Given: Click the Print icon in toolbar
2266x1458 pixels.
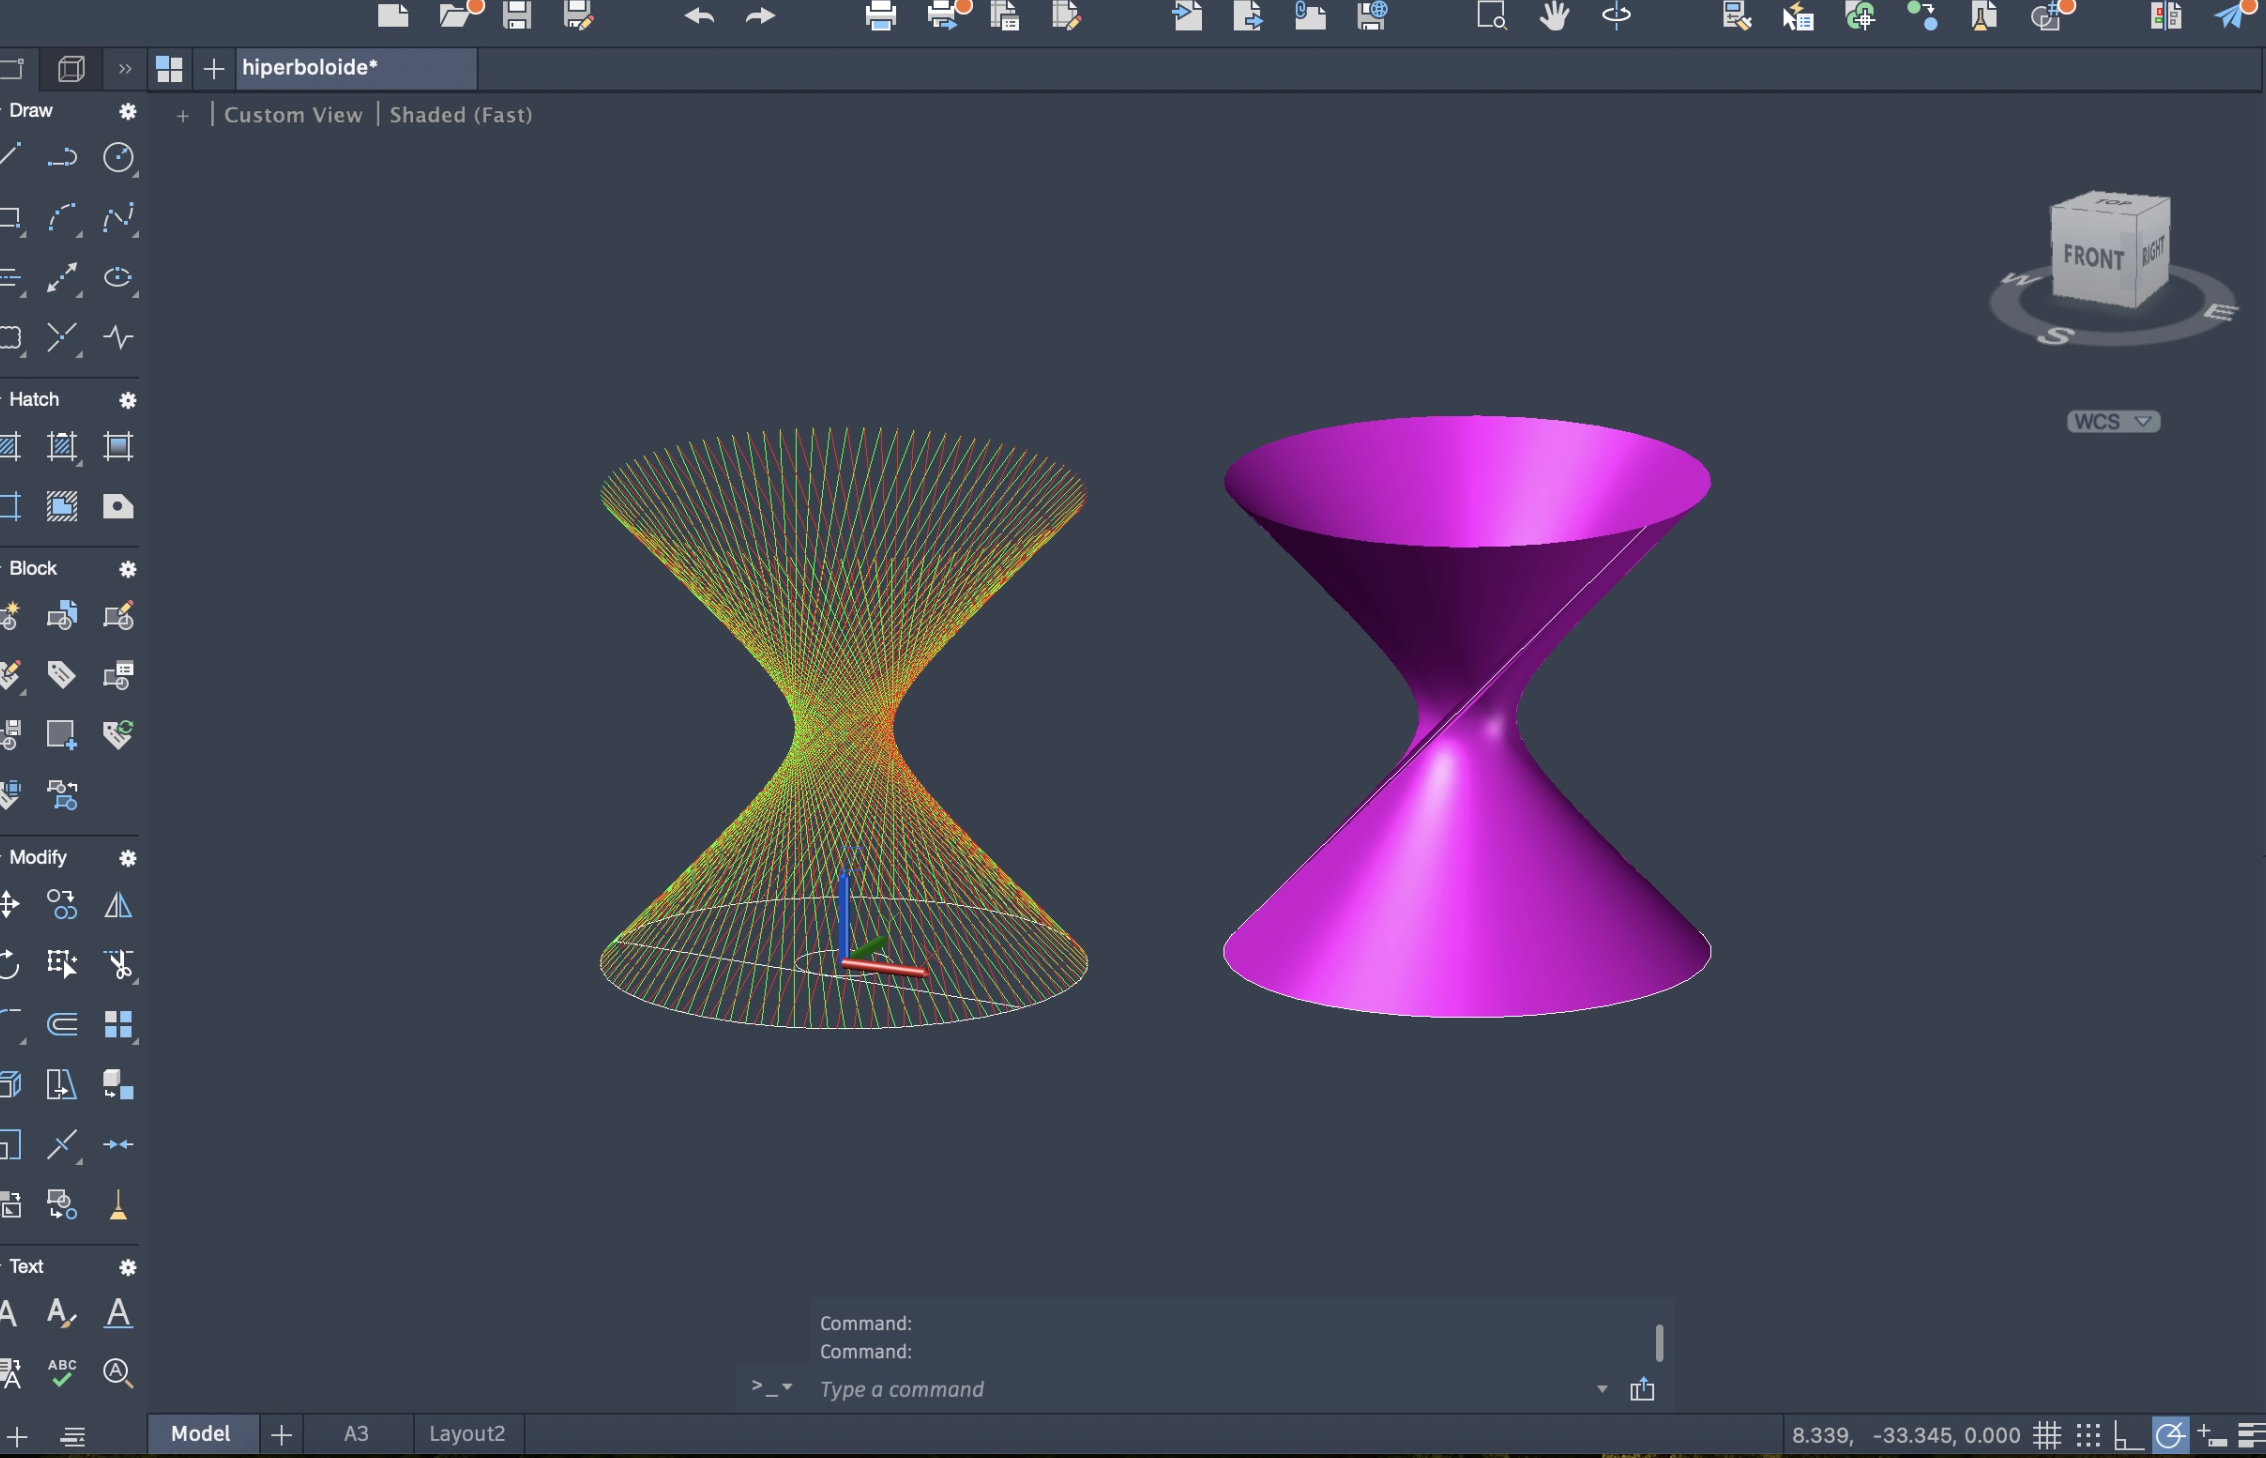Looking at the screenshot, I should coord(880,16).
